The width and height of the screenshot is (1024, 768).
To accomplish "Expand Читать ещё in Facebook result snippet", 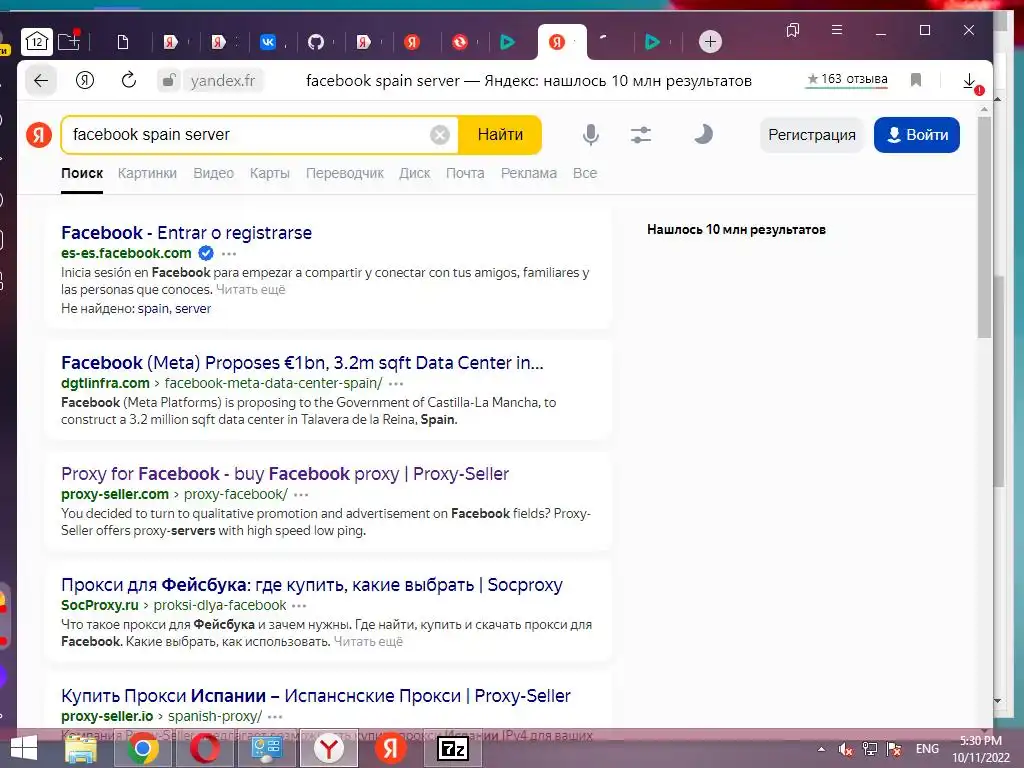I will 251,289.
